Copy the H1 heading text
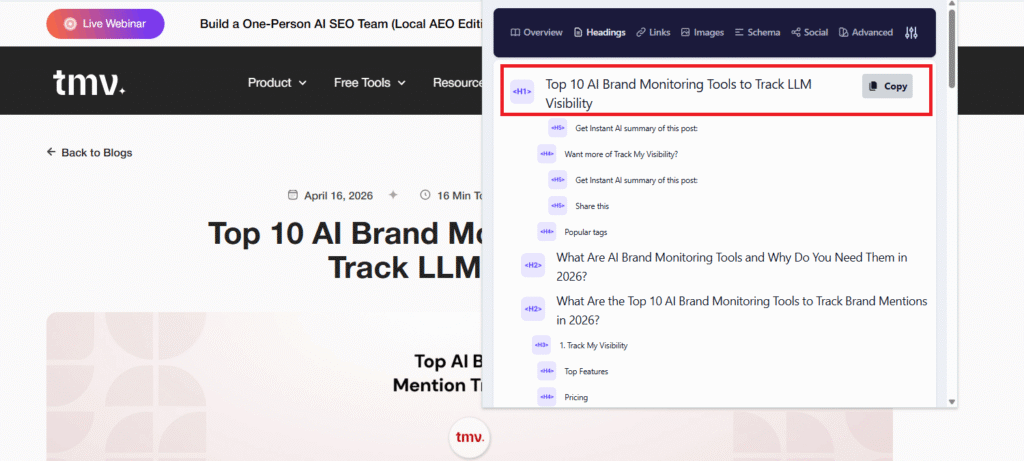 (x=887, y=86)
